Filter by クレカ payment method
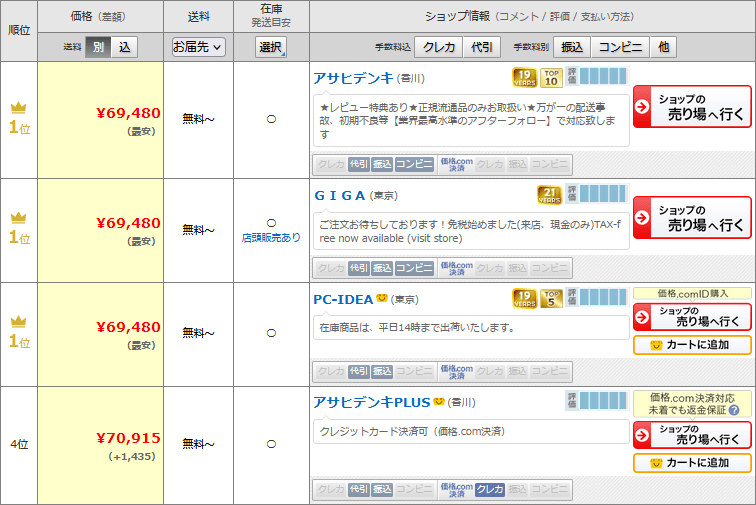This screenshot has width=756, height=505. pos(439,46)
